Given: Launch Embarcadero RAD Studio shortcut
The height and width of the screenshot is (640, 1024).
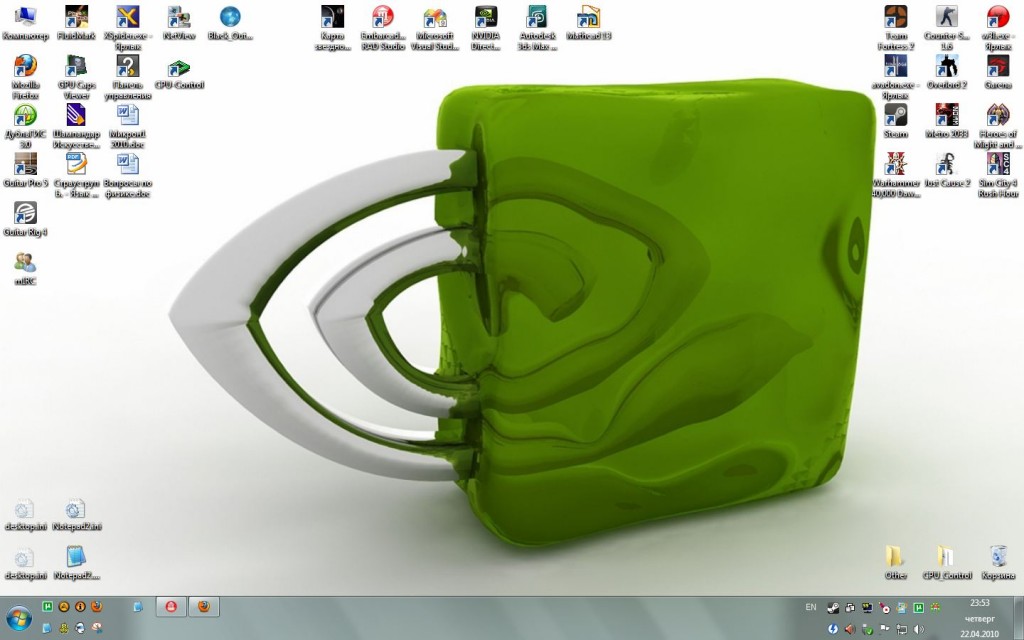Looking at the screenshot, I should (x=383, y=28).
